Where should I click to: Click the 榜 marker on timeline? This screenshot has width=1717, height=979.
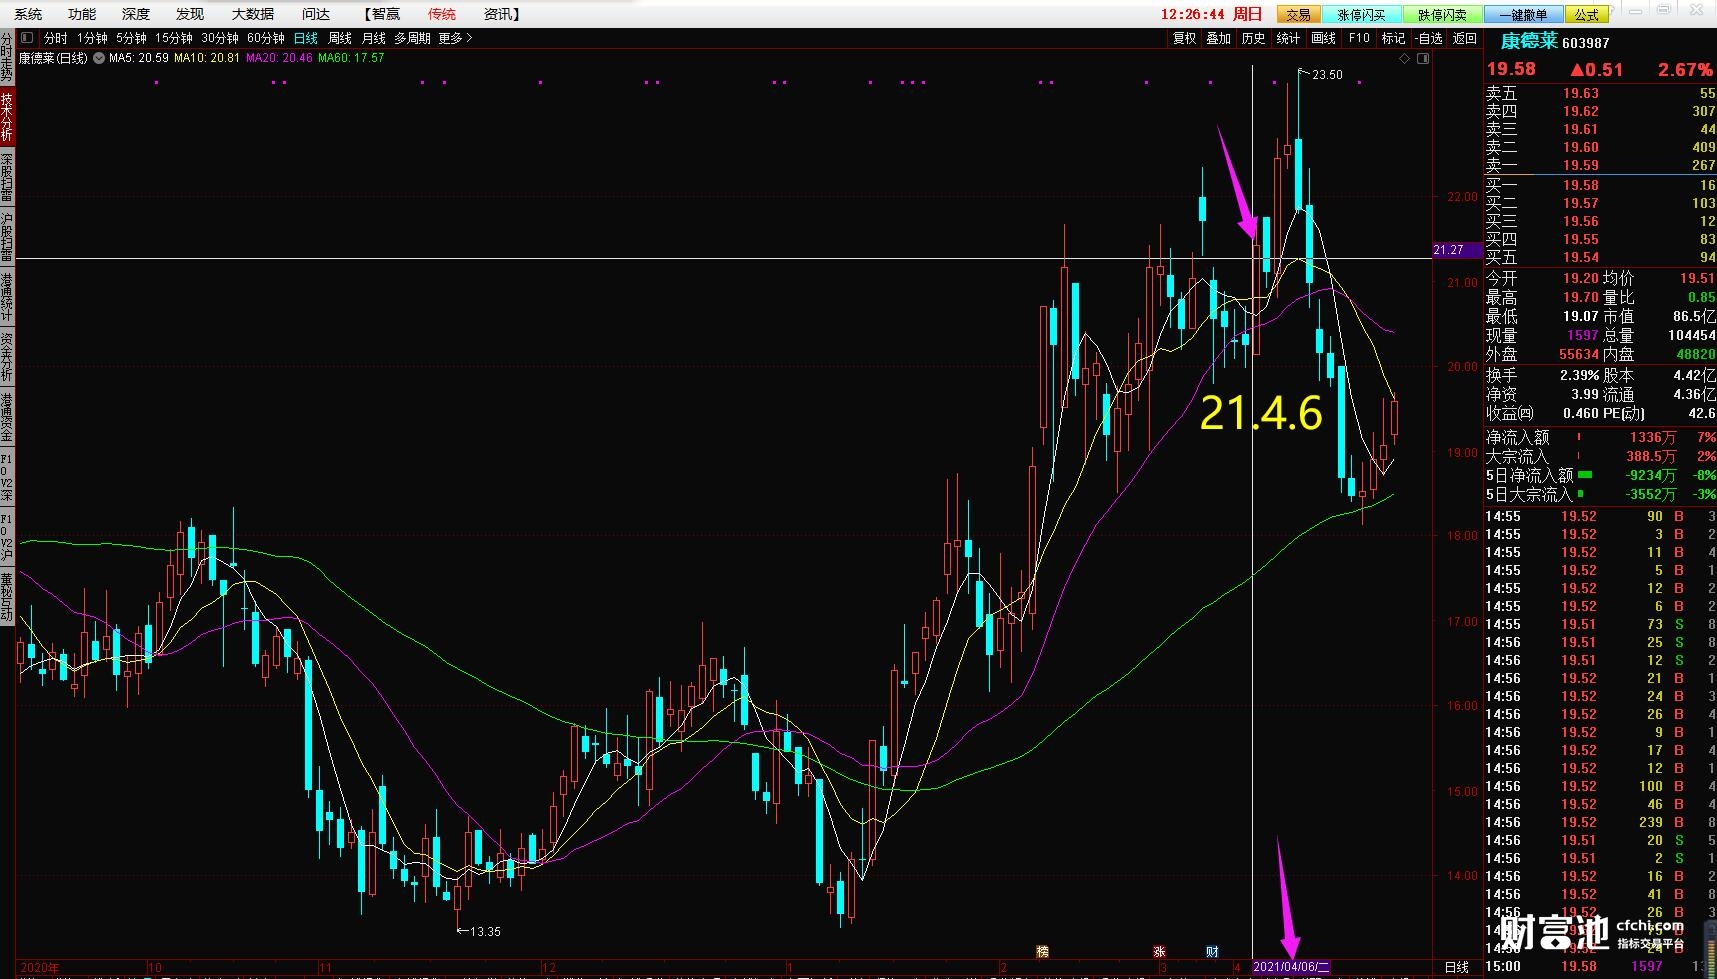(x=1043, y=952)
